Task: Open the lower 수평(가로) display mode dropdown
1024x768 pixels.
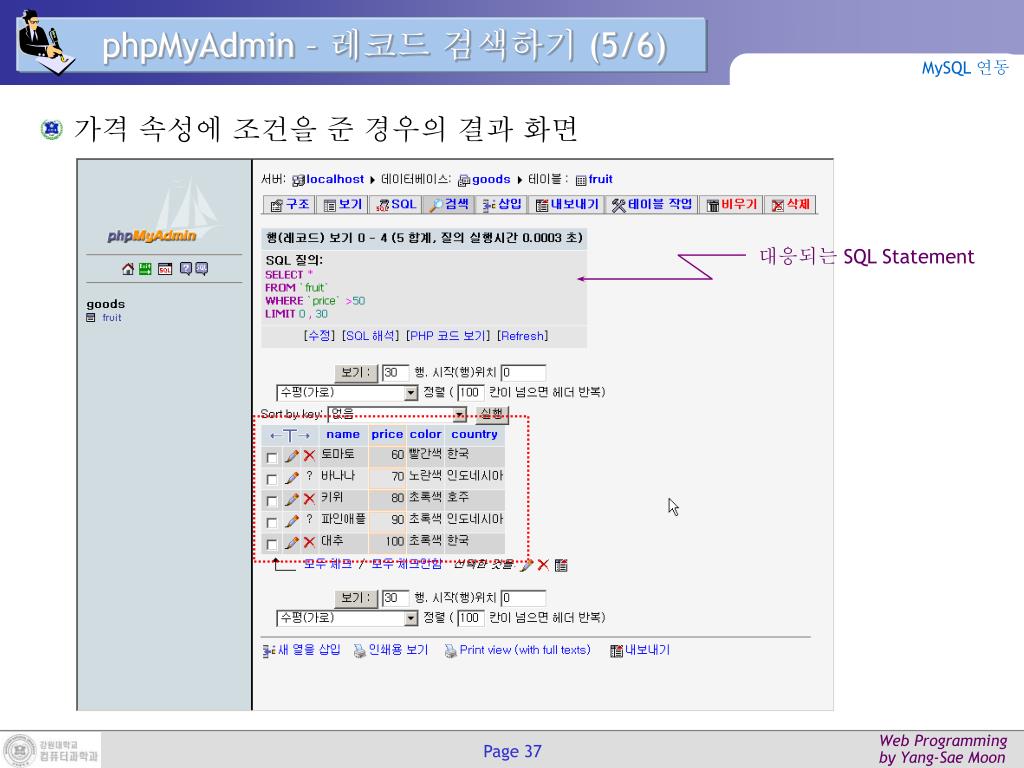Action: point(347,618)
